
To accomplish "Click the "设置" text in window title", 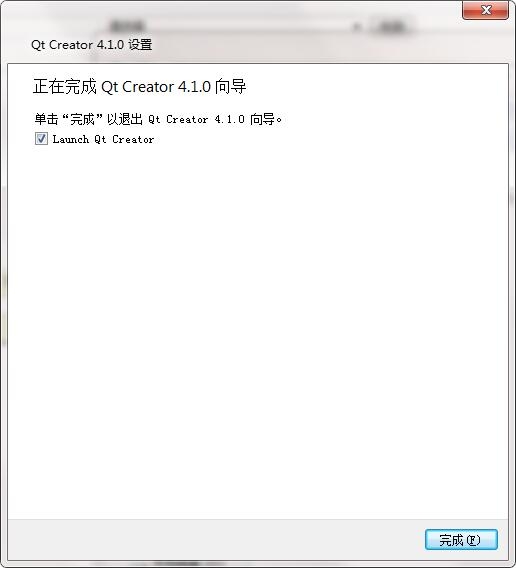I will pyautogui.click(x=141, y=45).
